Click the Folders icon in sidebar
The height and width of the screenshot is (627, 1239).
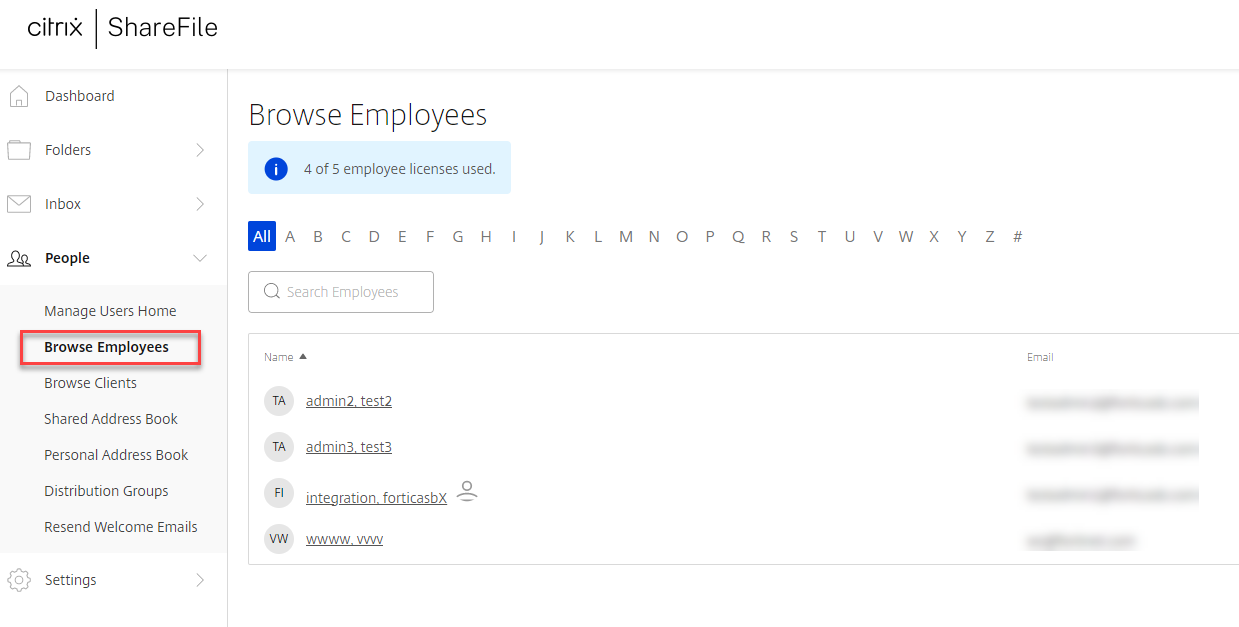point(19,150)
